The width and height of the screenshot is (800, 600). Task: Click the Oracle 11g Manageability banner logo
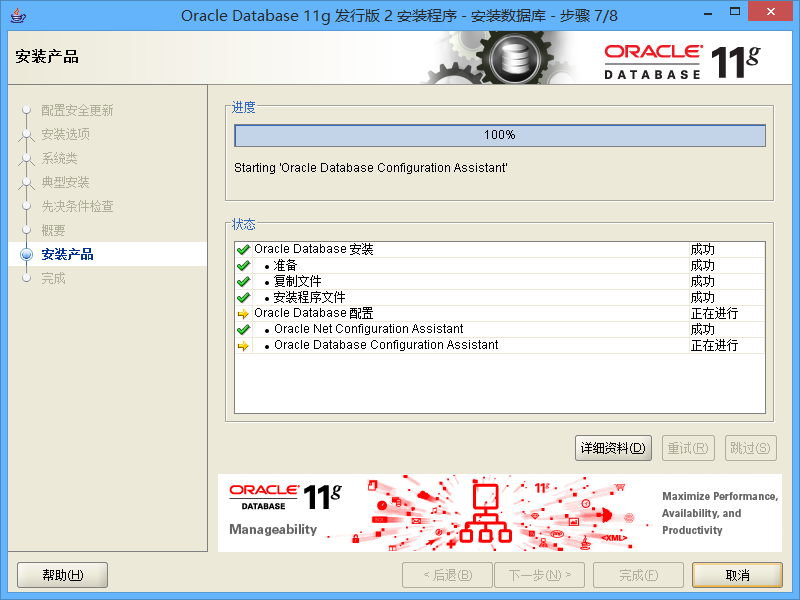[285, 509]
